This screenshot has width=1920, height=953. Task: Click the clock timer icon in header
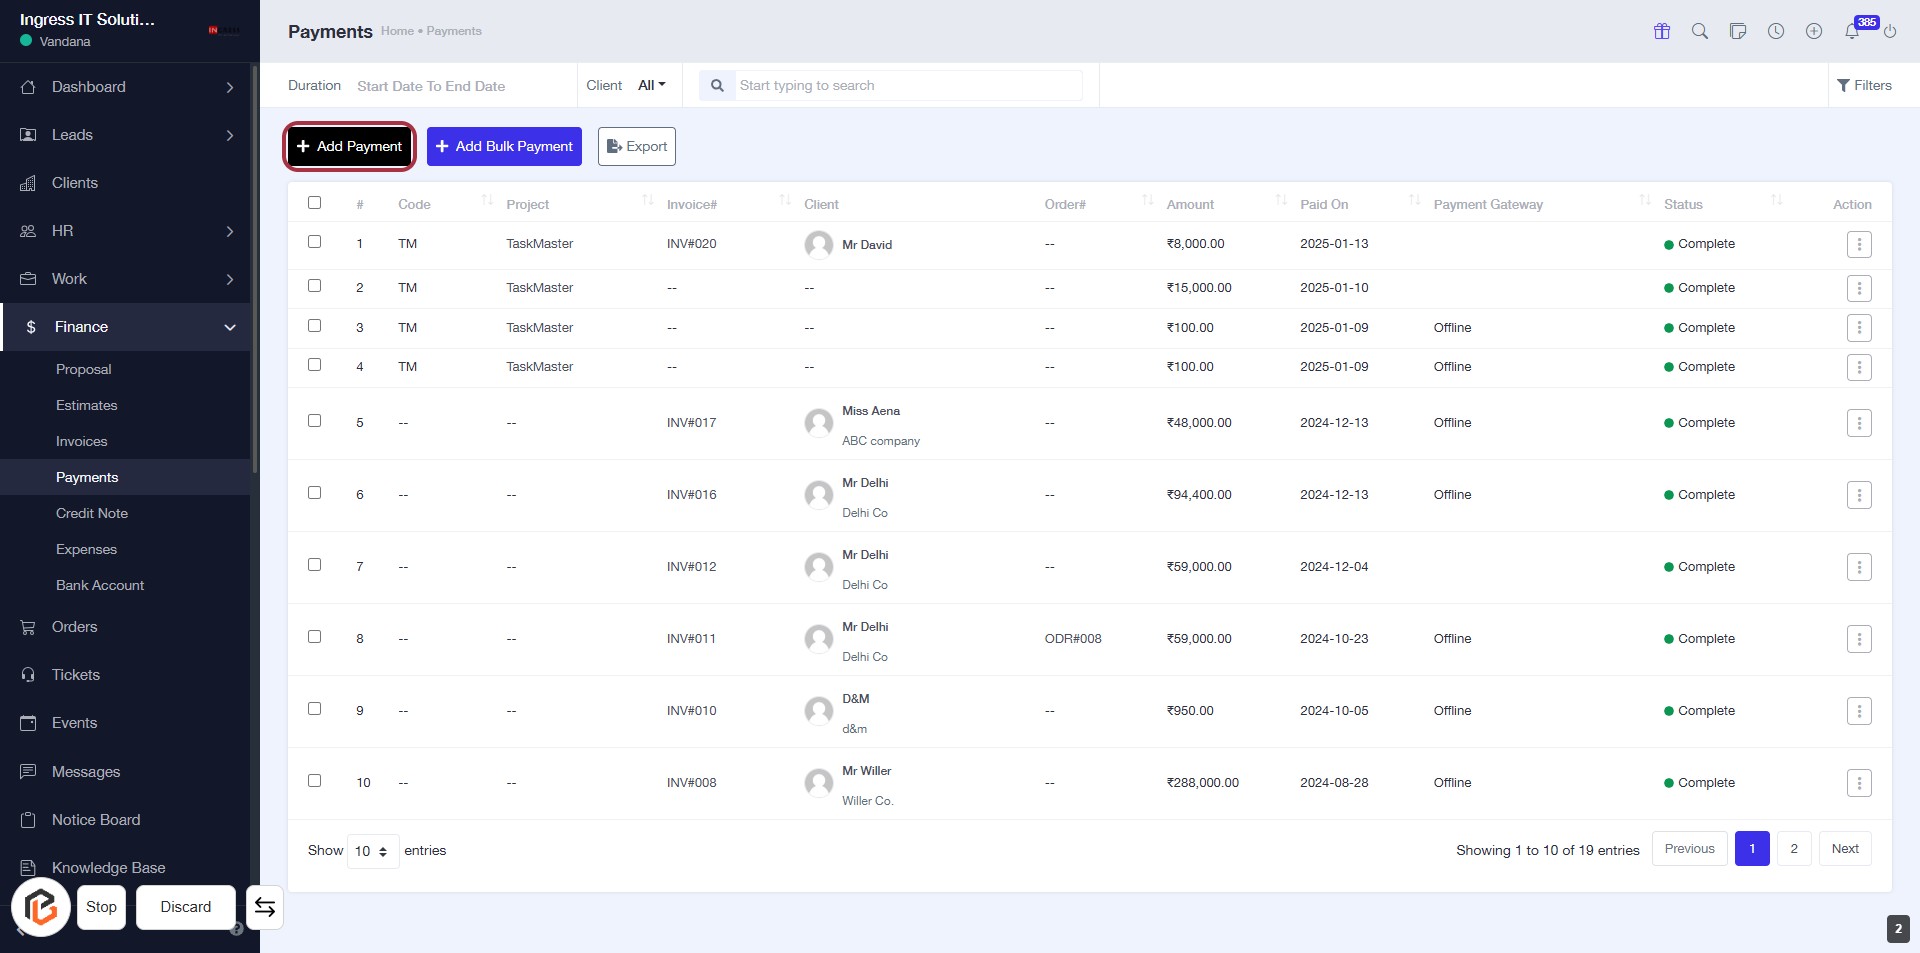coord(1776,31)
